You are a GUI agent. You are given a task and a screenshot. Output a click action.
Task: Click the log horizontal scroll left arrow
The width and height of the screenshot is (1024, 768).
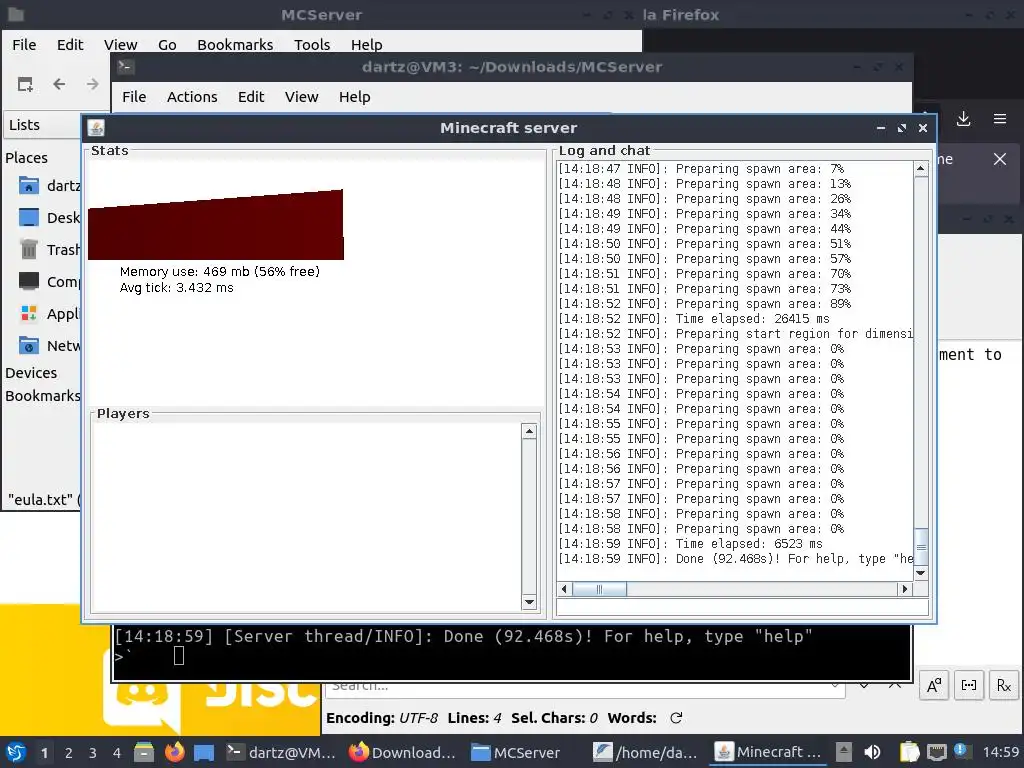[x=565, y=589]
